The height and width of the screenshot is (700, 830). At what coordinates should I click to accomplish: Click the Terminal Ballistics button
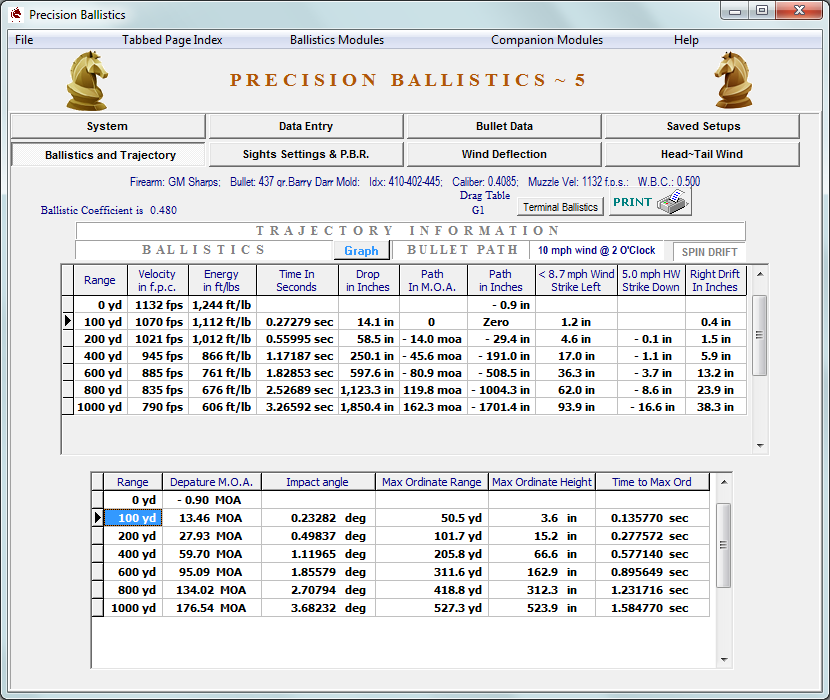pyautogui.click(x=560, y=207)
